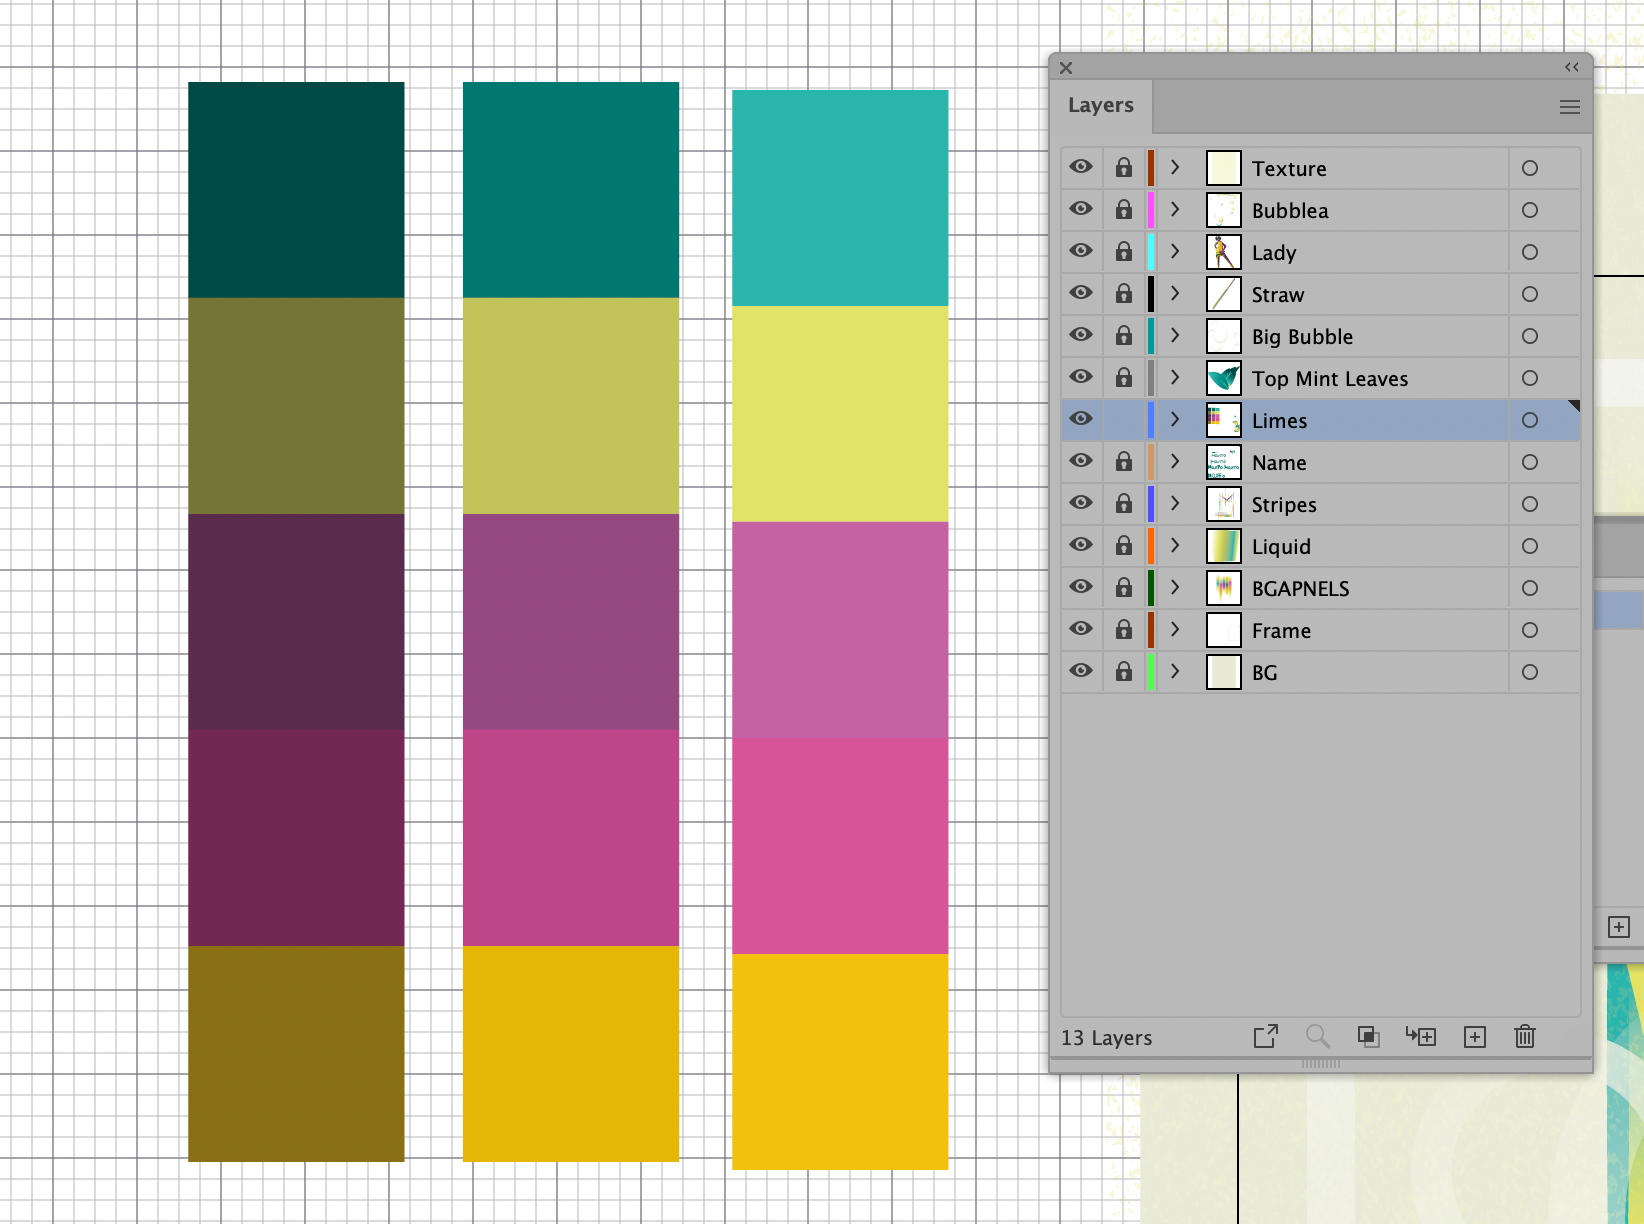Click target circle of Lady layer
Image resolution: width=1644 pixels, height=1224 pixels.
(x=1530, y=252)
